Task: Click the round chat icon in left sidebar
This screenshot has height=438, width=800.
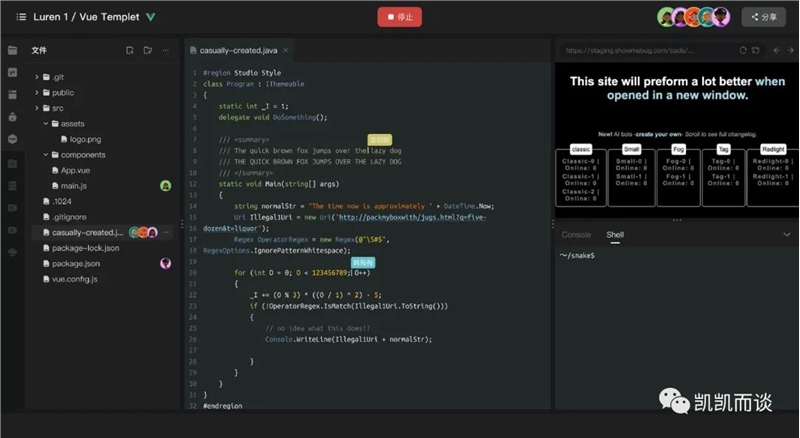Action: (13, 139)
